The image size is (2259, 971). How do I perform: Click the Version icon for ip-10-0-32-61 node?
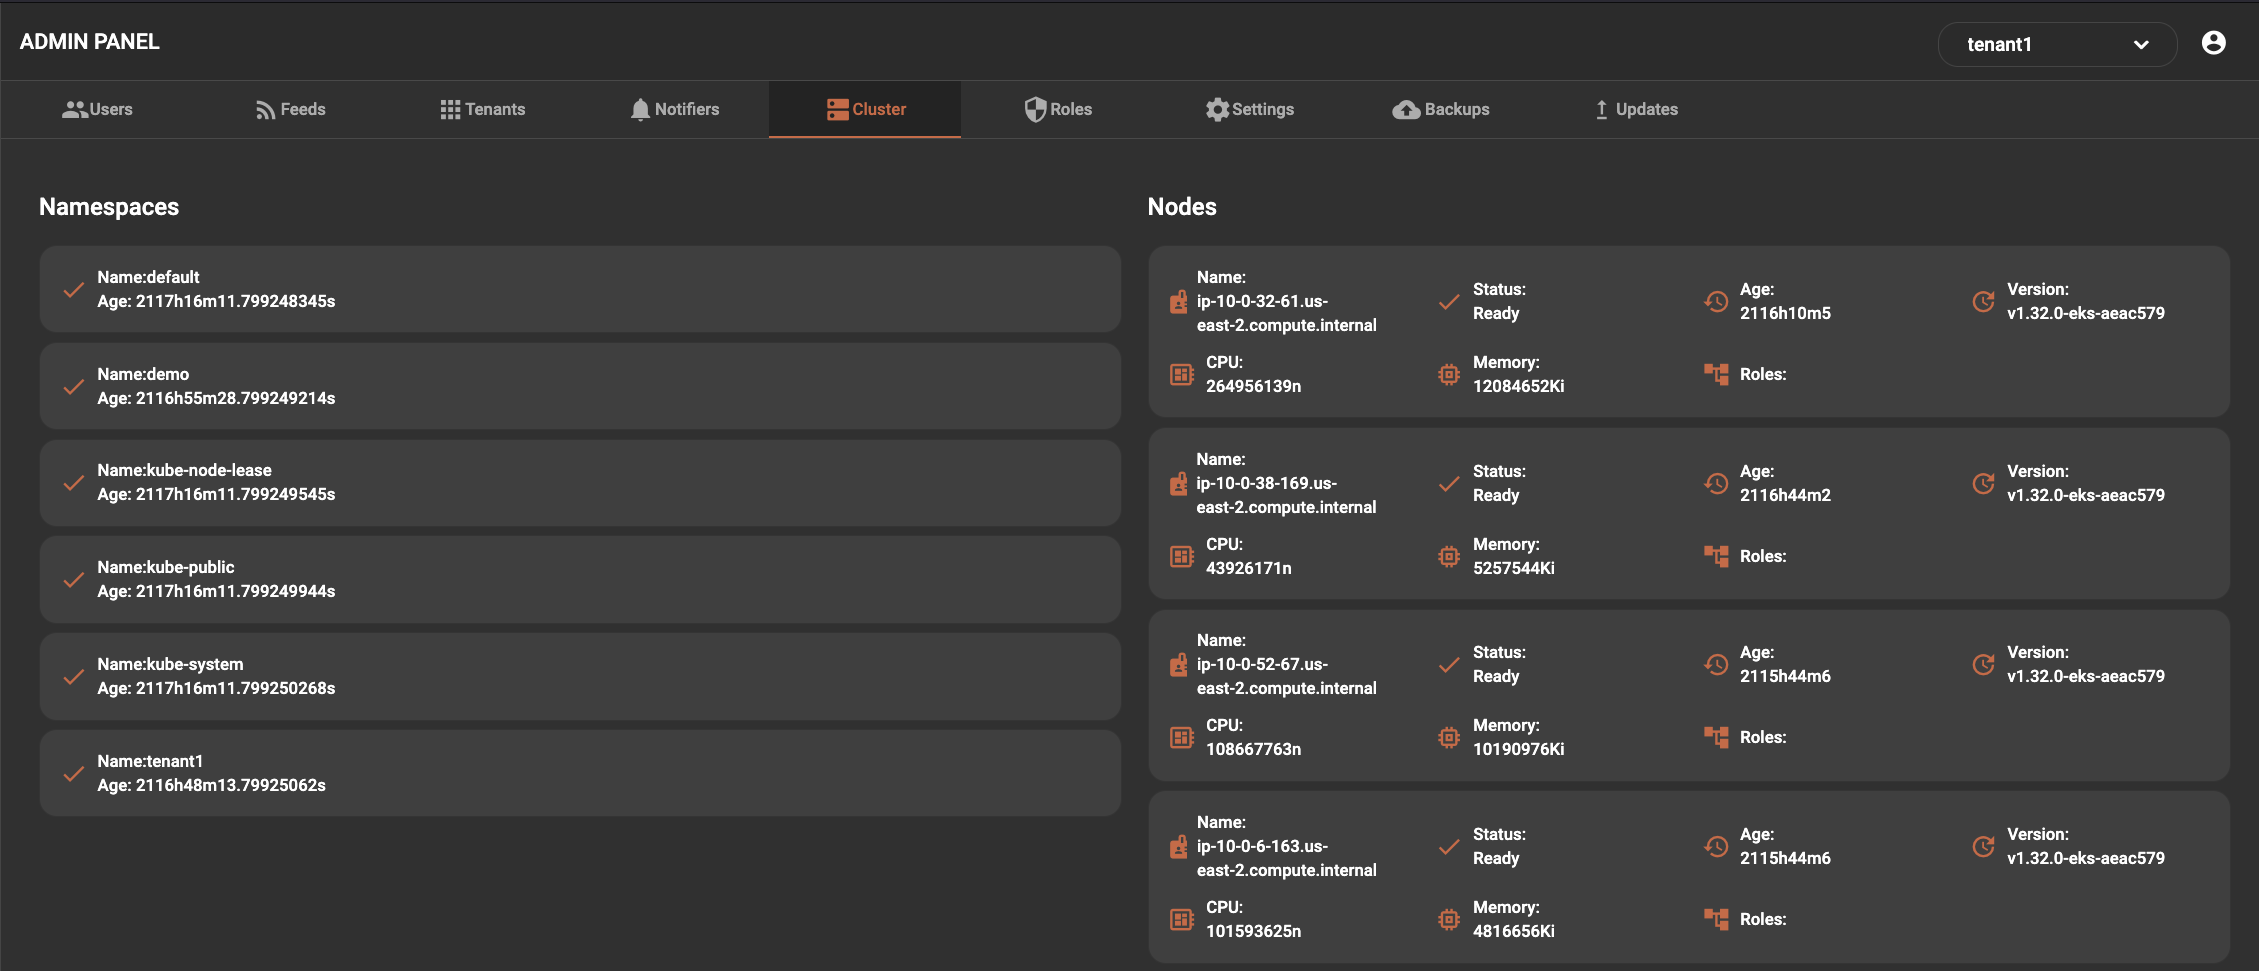[1983, 302]
